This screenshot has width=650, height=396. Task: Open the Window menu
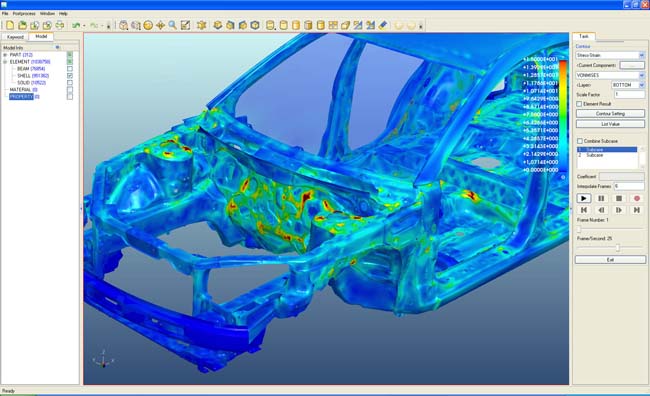pyautogui.click(x=47, y=14)
